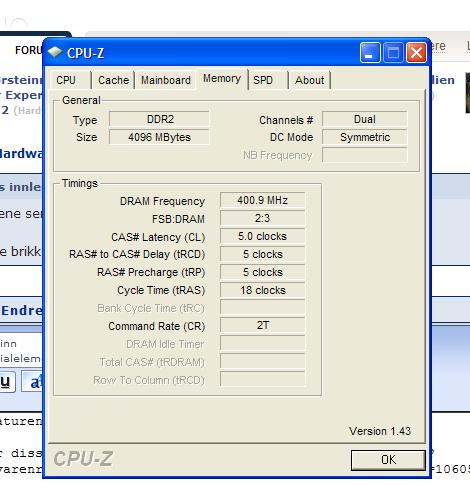The image size is (470, 487).
Task: Click the DRAM Frequency 400.9 MHz field
Action: [x=263, y=200]
